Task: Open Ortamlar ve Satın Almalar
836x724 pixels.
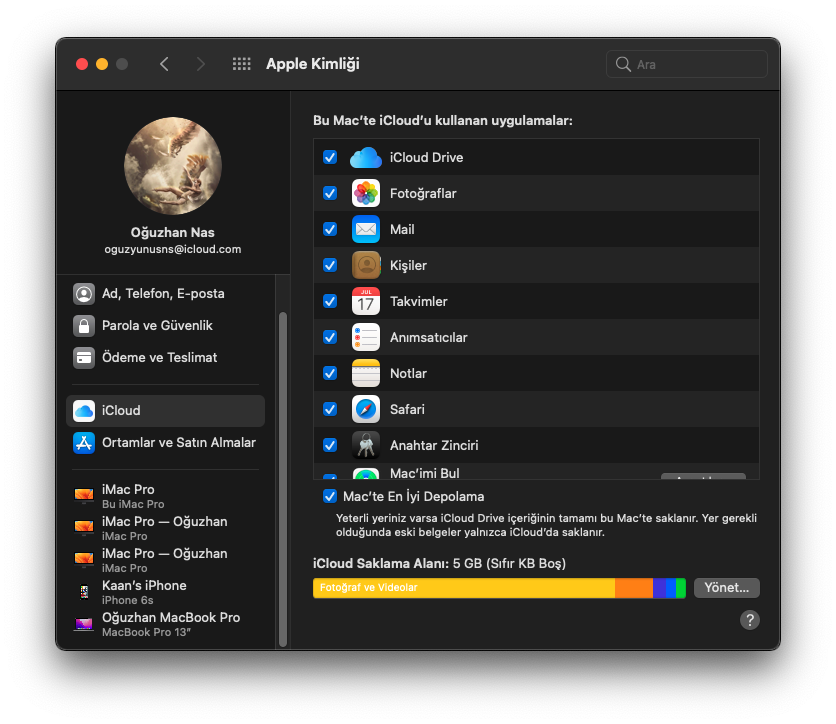Action: 165,443
